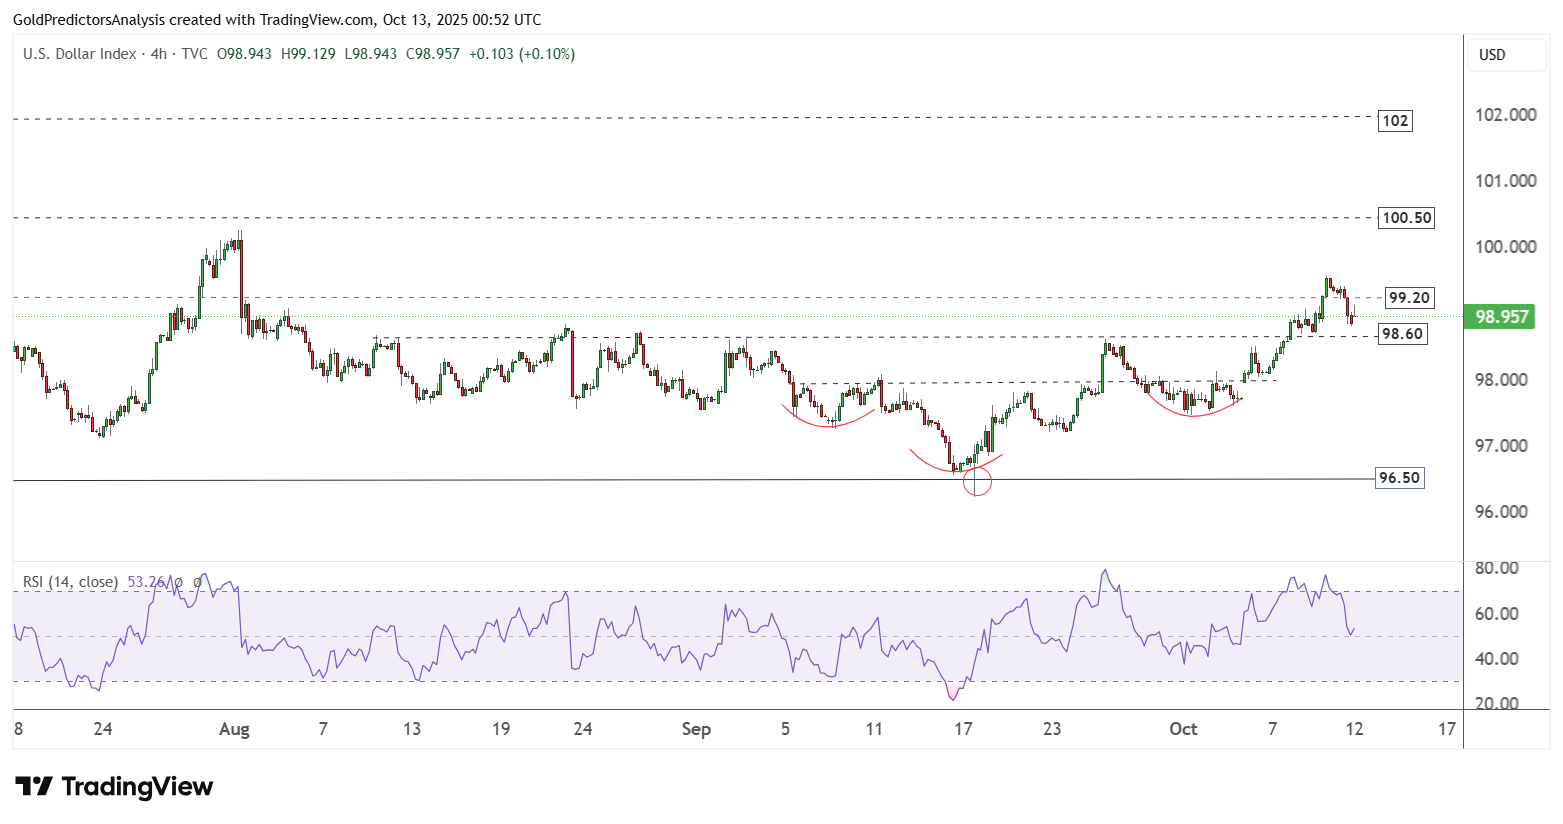
Task: Select the 100.50 resistance label
Action: (x=1406, y=218)
